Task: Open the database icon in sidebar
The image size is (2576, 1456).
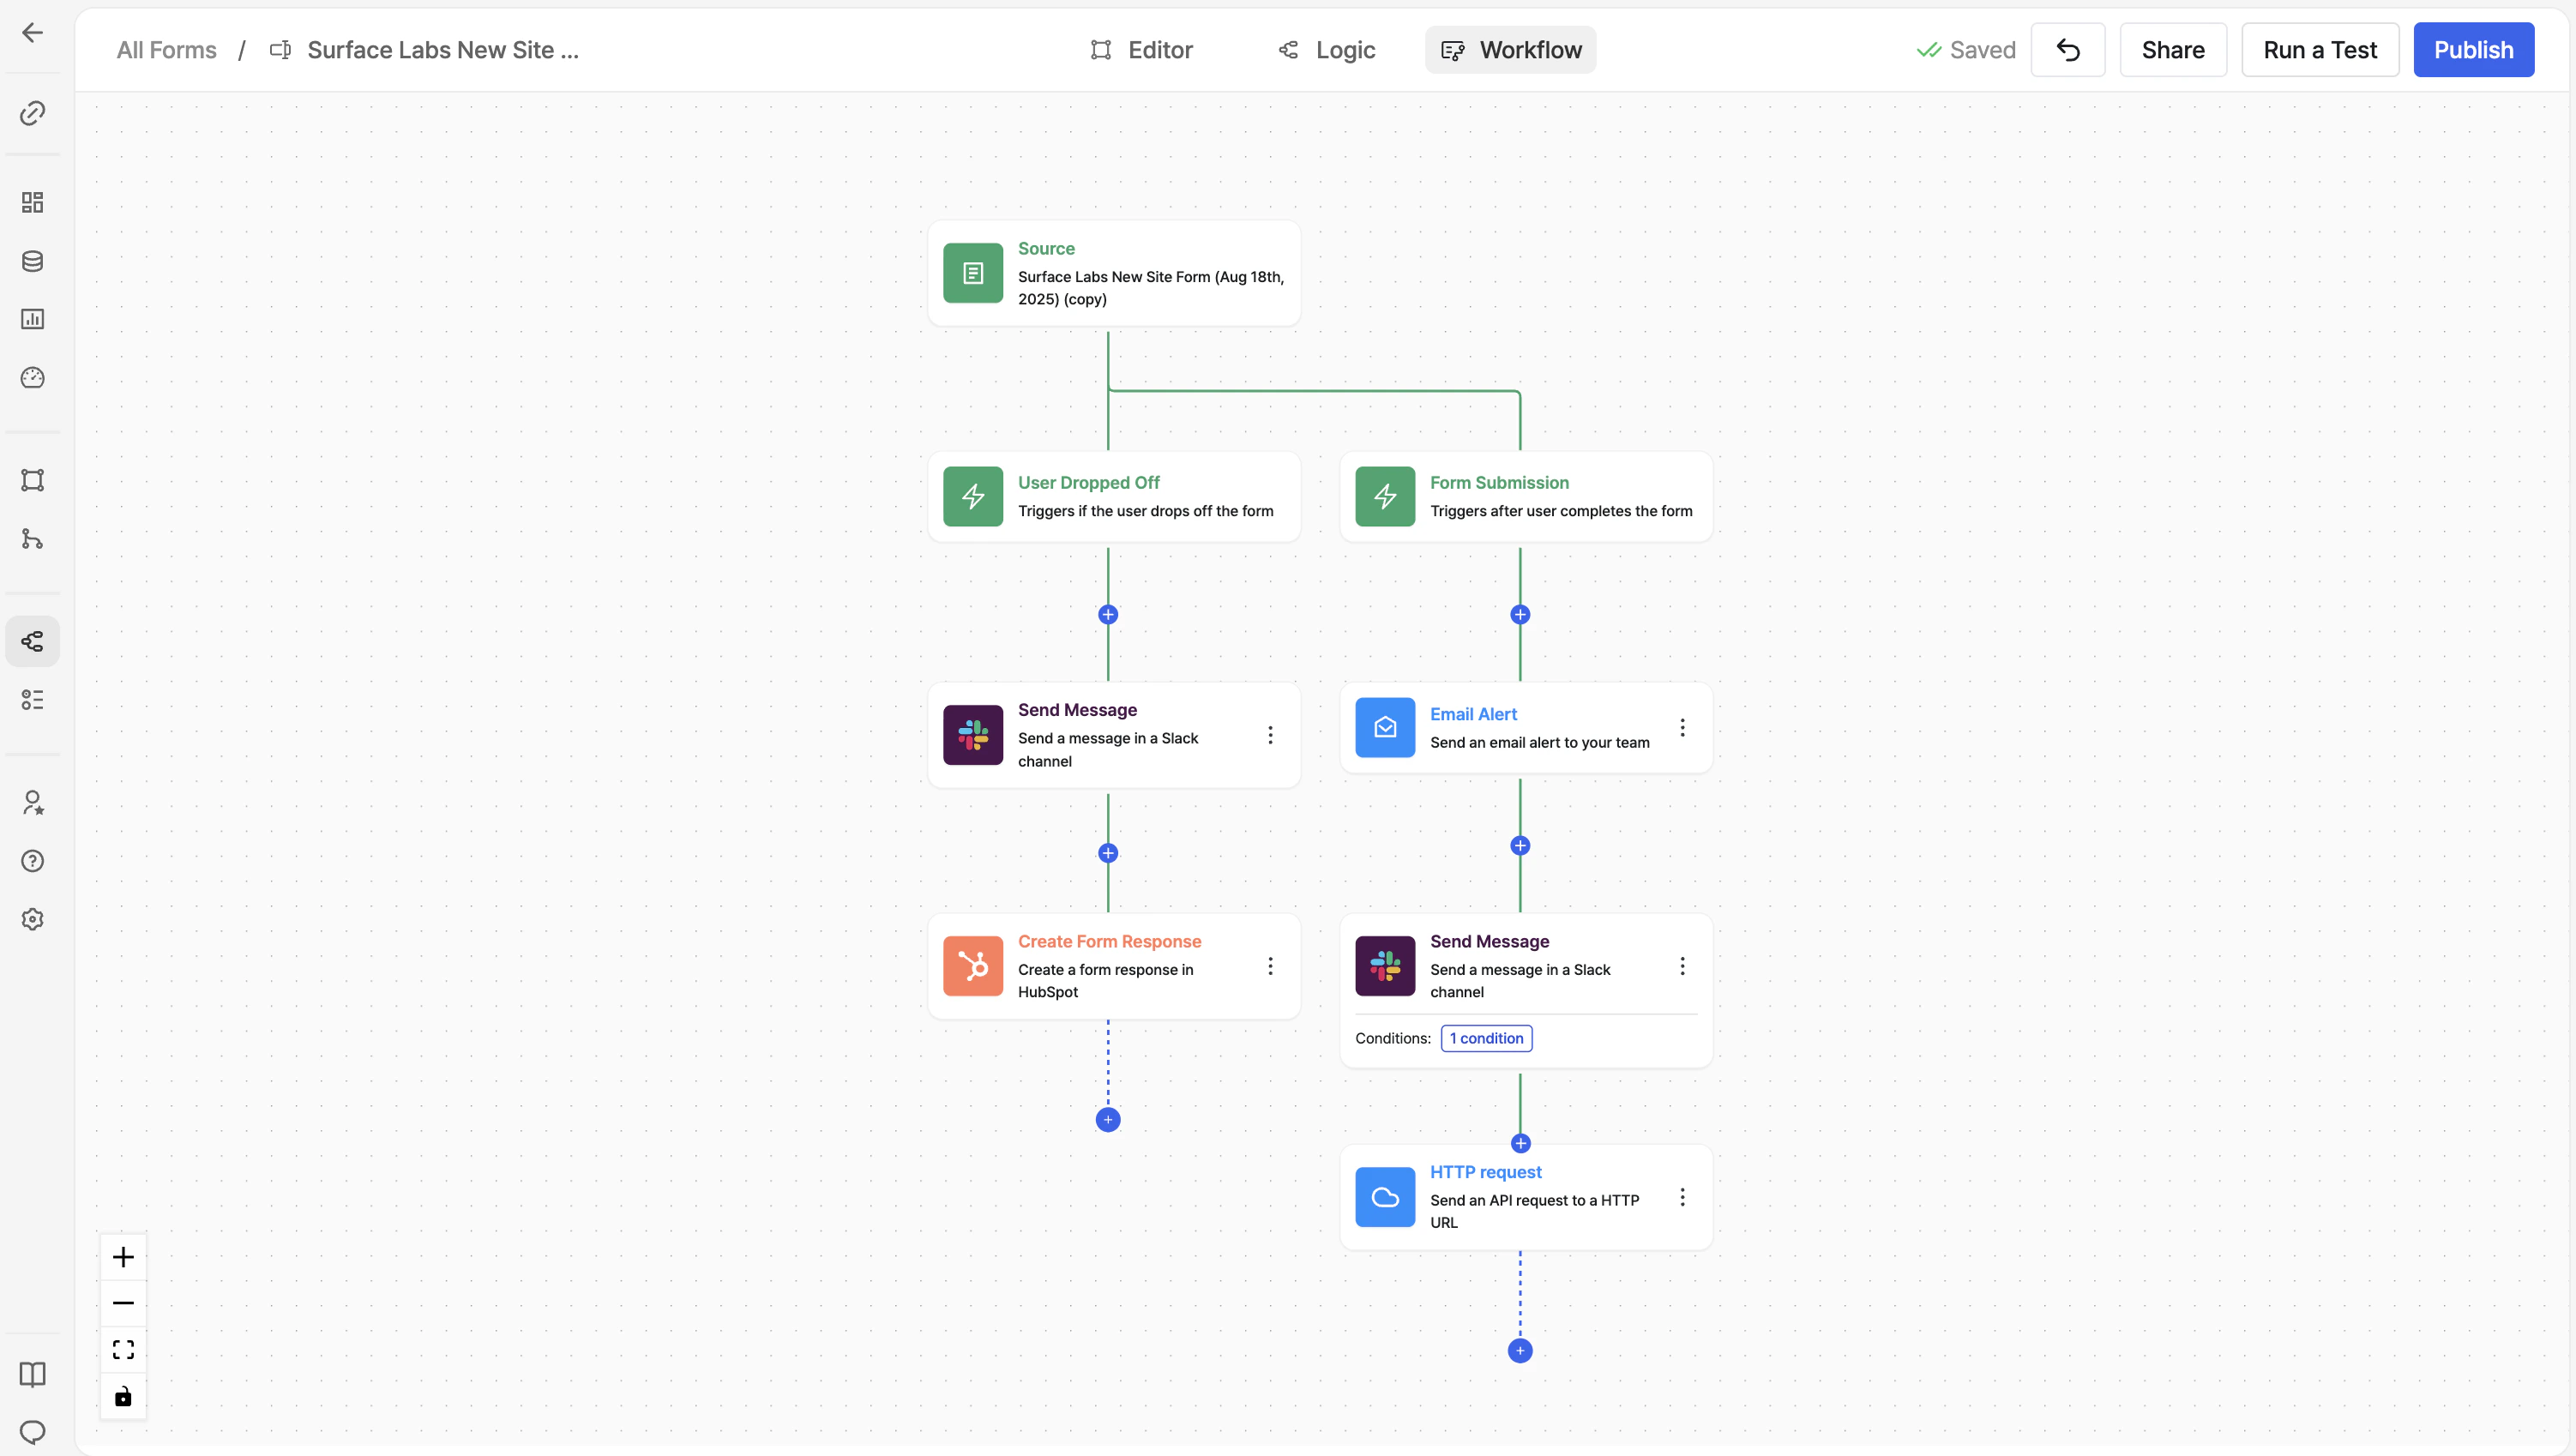Action: coord(33,261)
